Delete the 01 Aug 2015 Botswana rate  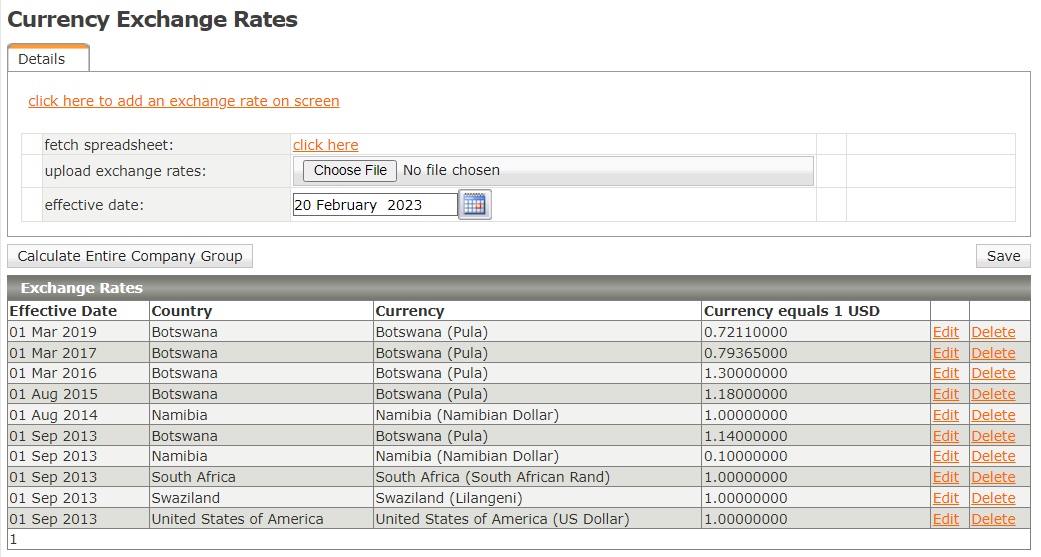[993, 394]
